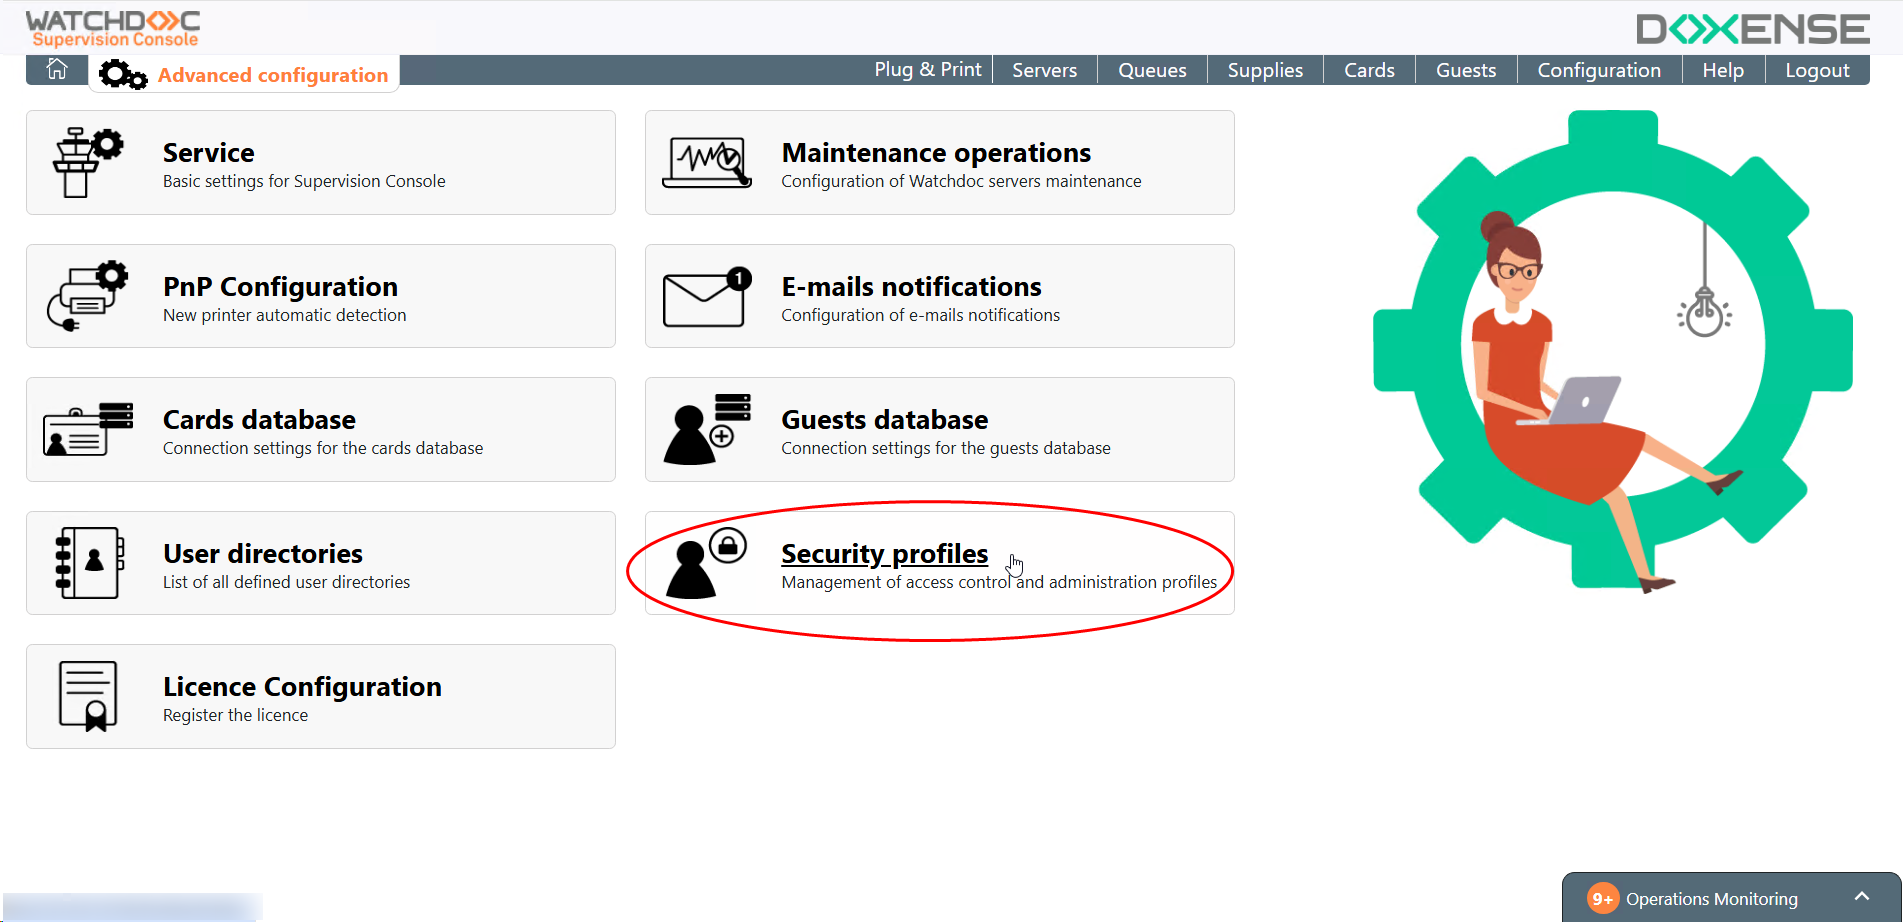1903x922 pixels.
Task: Click the Service control tower icon
Action: point(87,162)
